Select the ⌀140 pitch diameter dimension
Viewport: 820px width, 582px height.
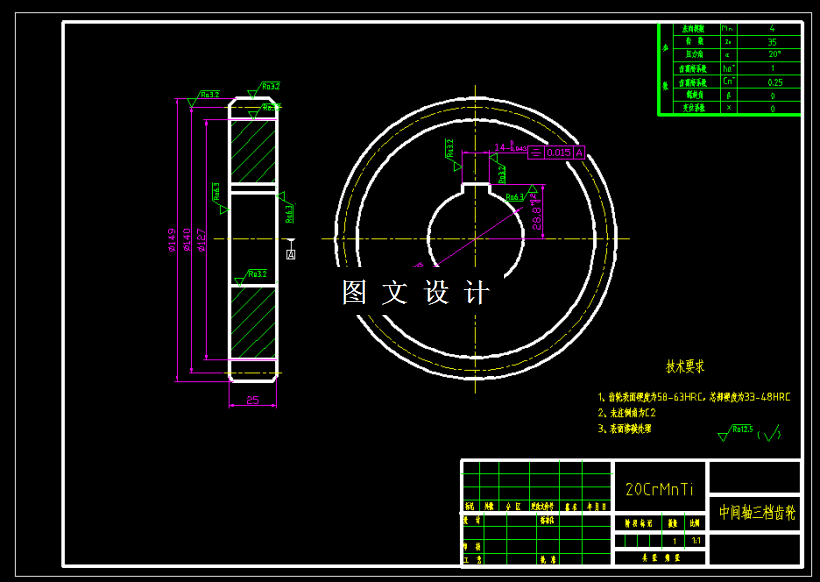[187, 240]
